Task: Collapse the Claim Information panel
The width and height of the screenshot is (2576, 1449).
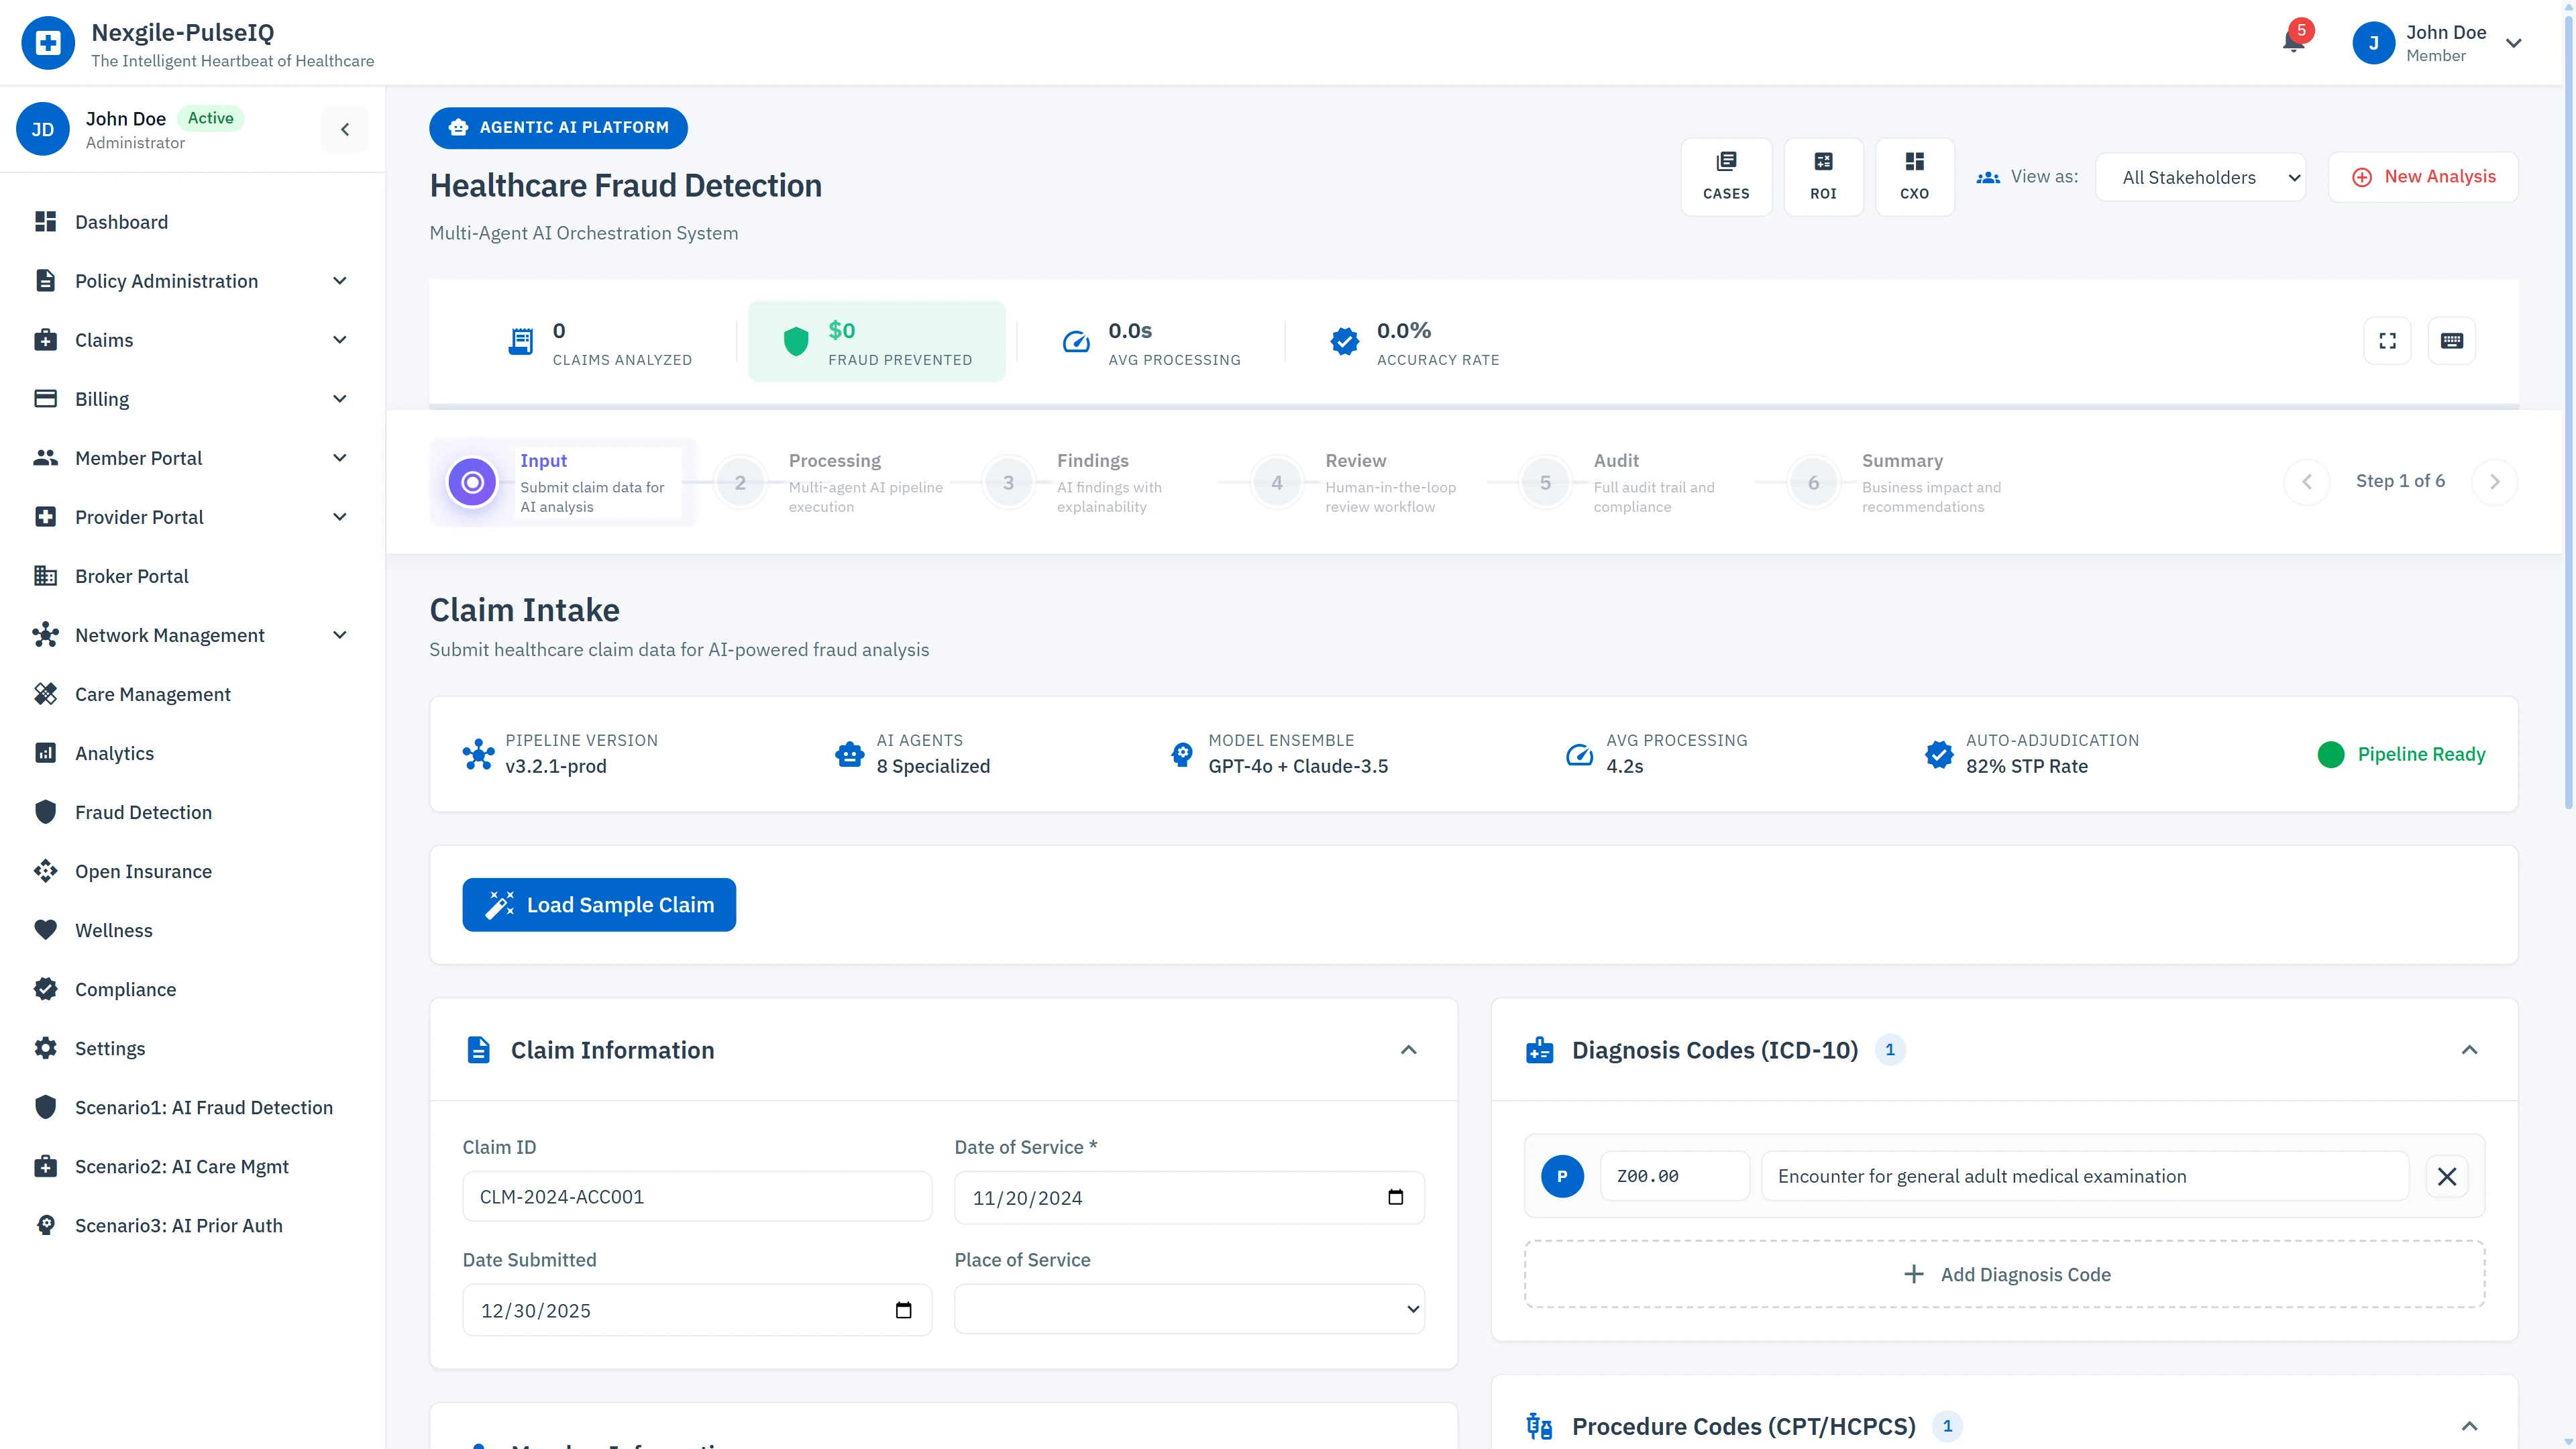Action: click(x=1408, y=1050)
